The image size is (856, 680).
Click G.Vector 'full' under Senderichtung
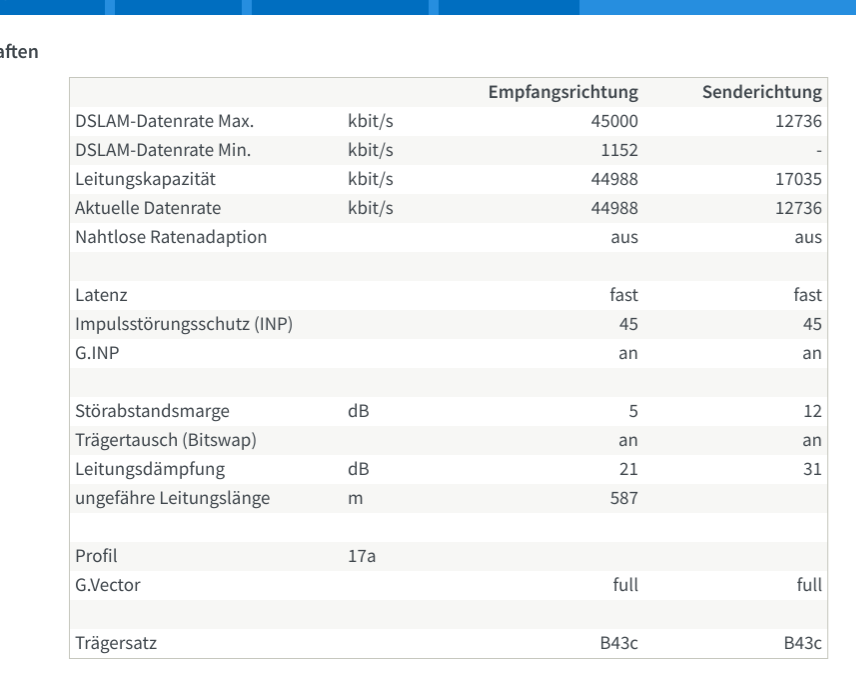809,584
